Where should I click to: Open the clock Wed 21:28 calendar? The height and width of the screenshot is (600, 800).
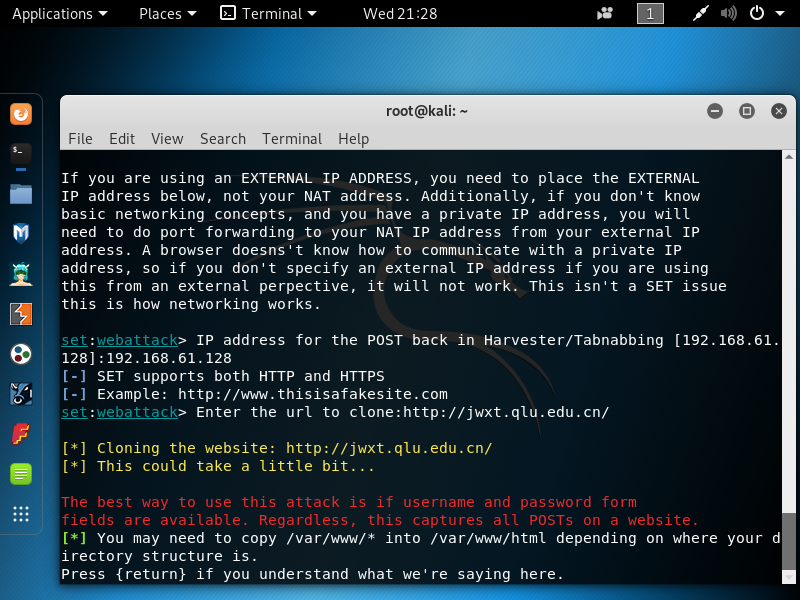(400, 14)
